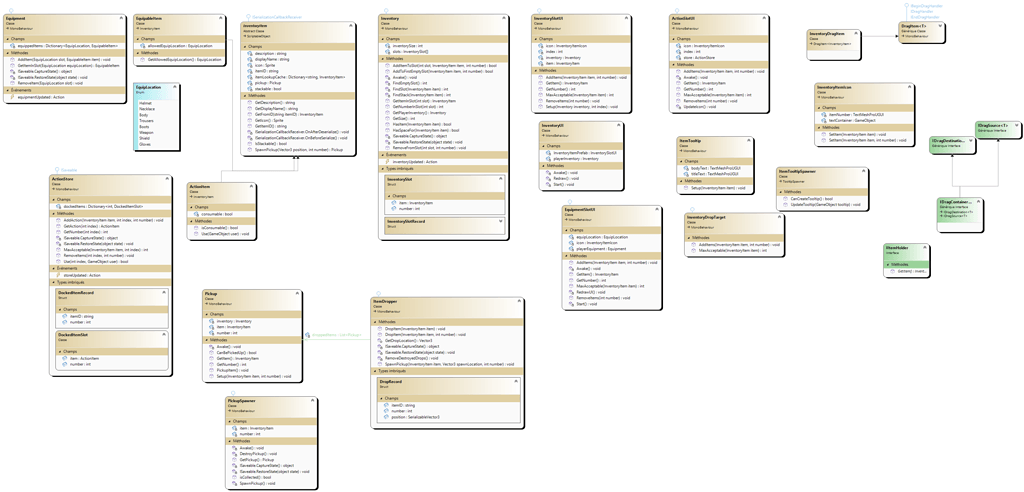
Task: Click the DestroyPickup method icon in PickupSpawner
Action: (x=236, y=453)
